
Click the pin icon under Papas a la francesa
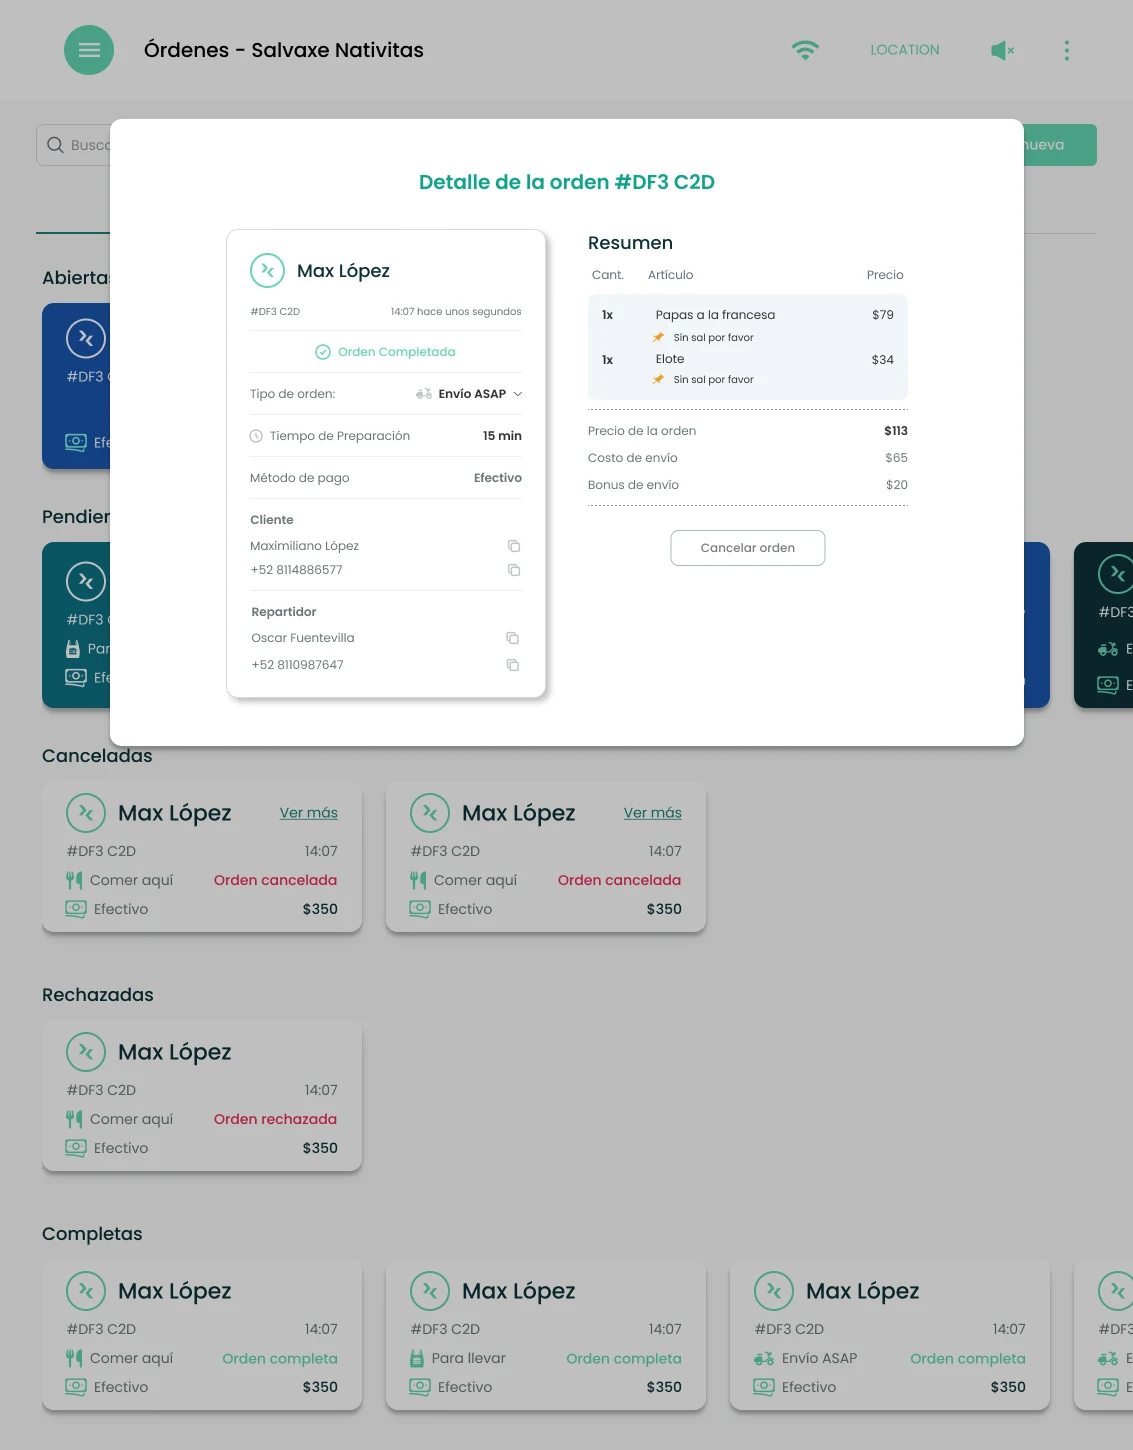click(658, 337)
